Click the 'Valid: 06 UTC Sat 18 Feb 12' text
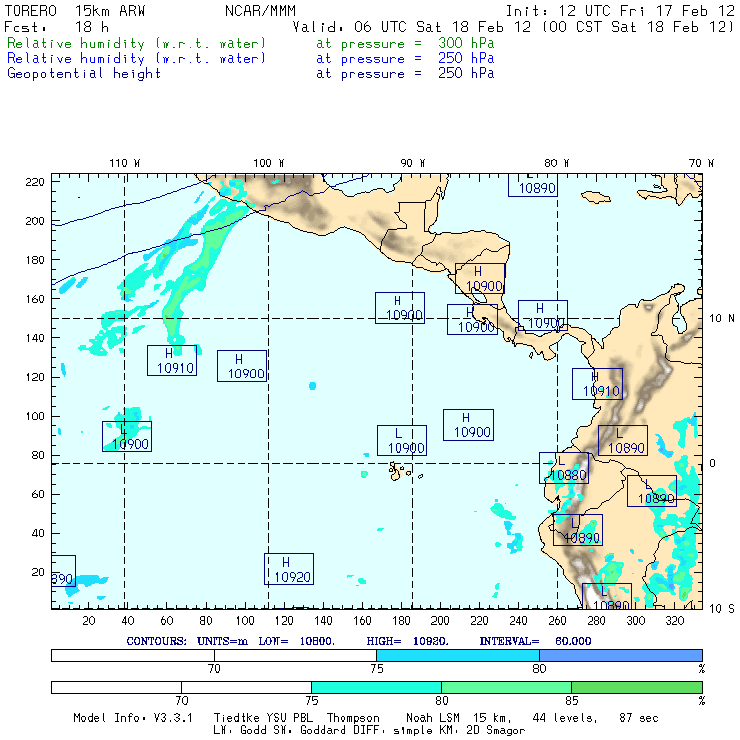Screen dimensions: 740x740 (x=412, y=27)
